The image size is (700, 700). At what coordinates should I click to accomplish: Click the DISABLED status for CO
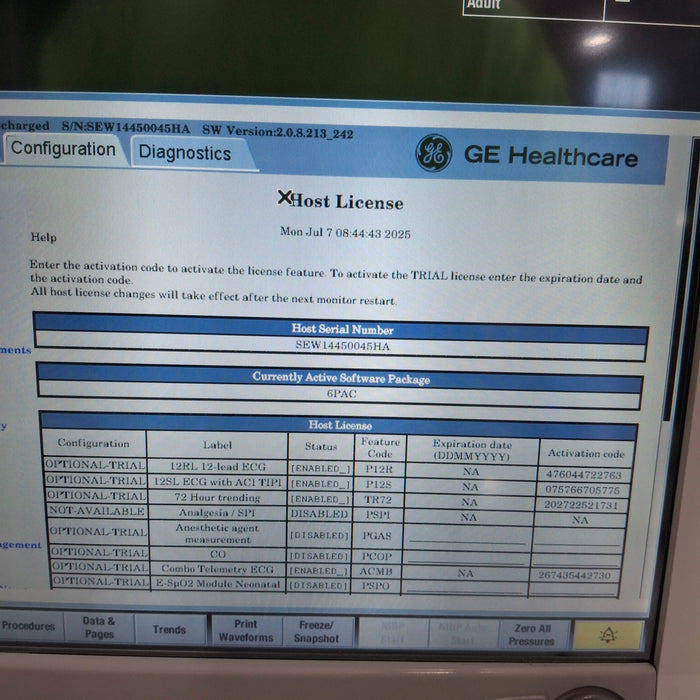coord(319,556)
